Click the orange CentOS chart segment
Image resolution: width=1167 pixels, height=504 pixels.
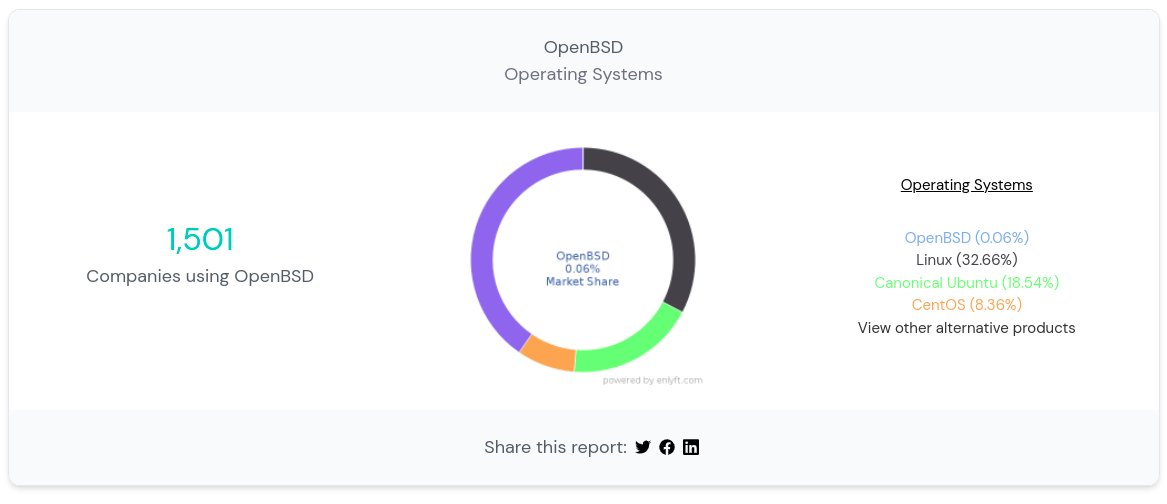point(549,353)
